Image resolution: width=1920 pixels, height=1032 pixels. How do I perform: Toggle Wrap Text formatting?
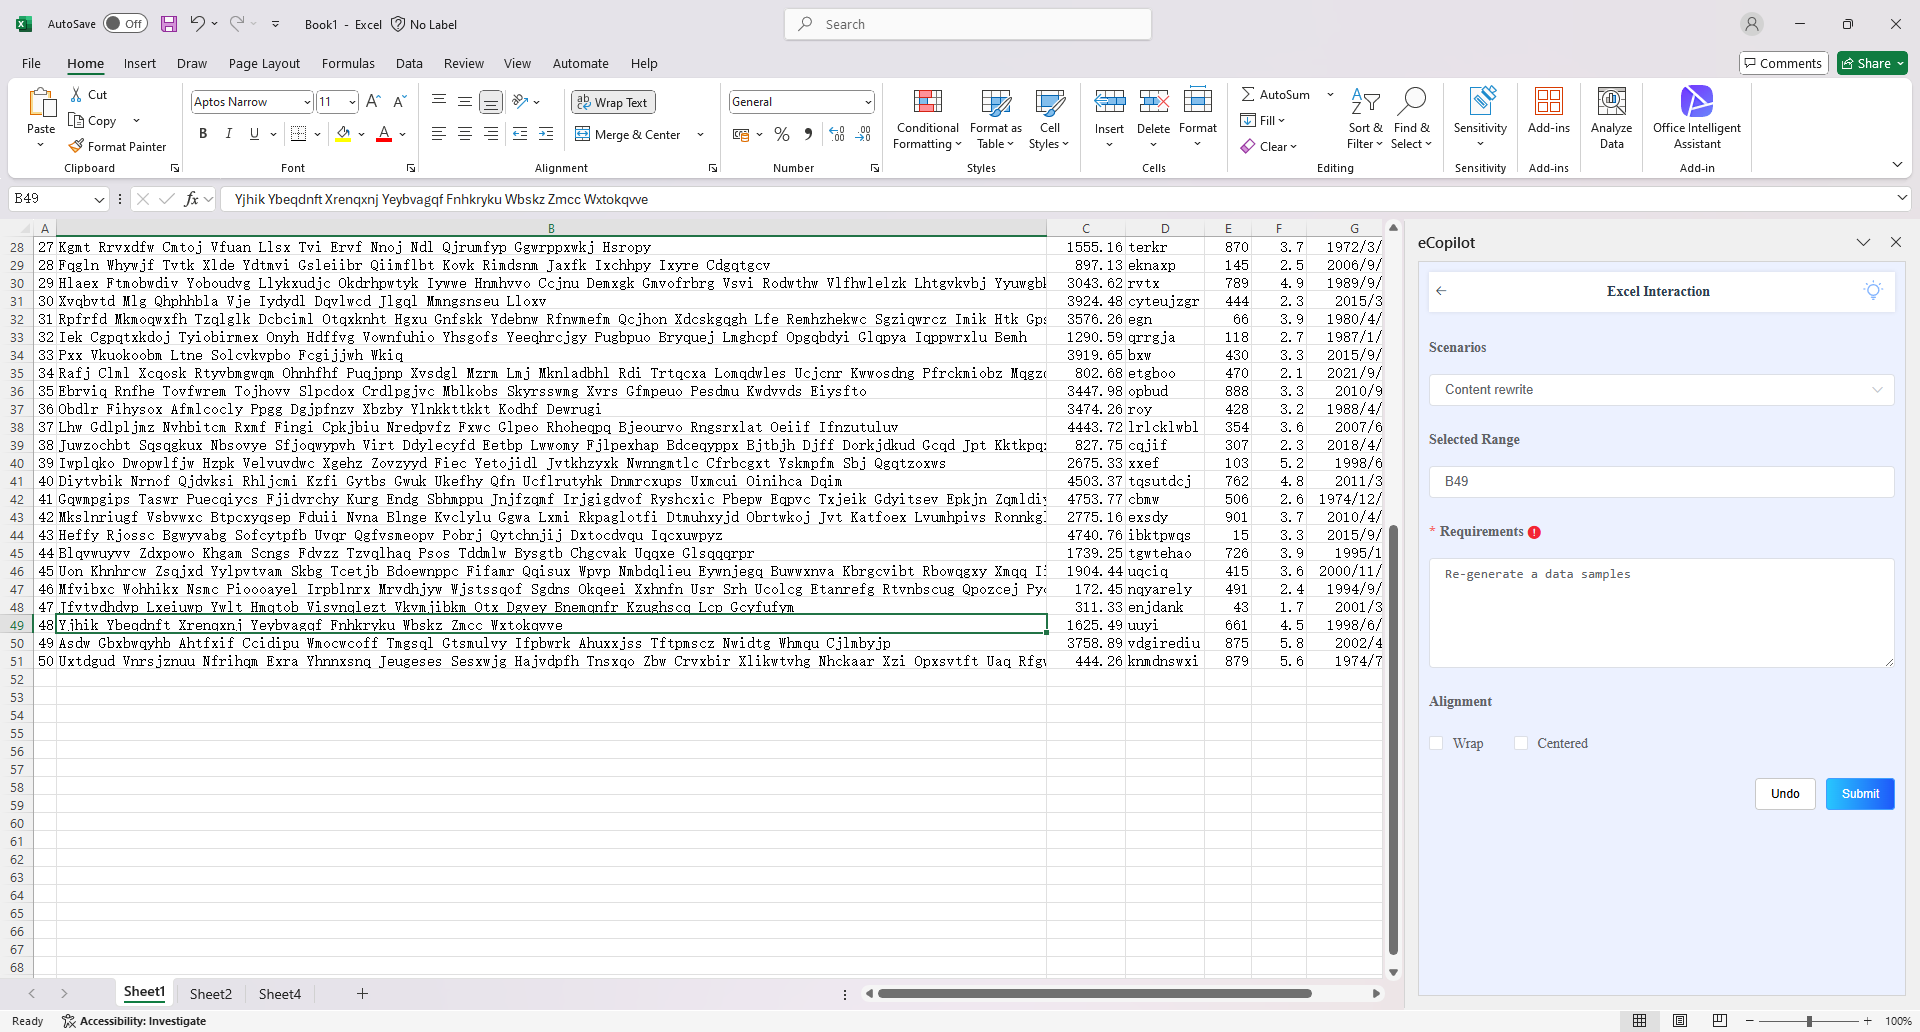pos(612,102)
